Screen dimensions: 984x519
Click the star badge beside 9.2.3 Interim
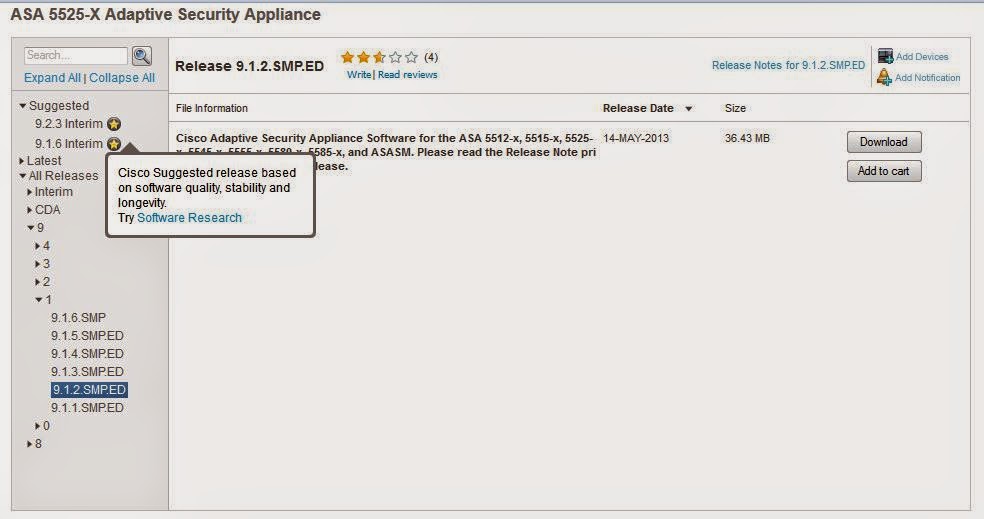(114, 124)
